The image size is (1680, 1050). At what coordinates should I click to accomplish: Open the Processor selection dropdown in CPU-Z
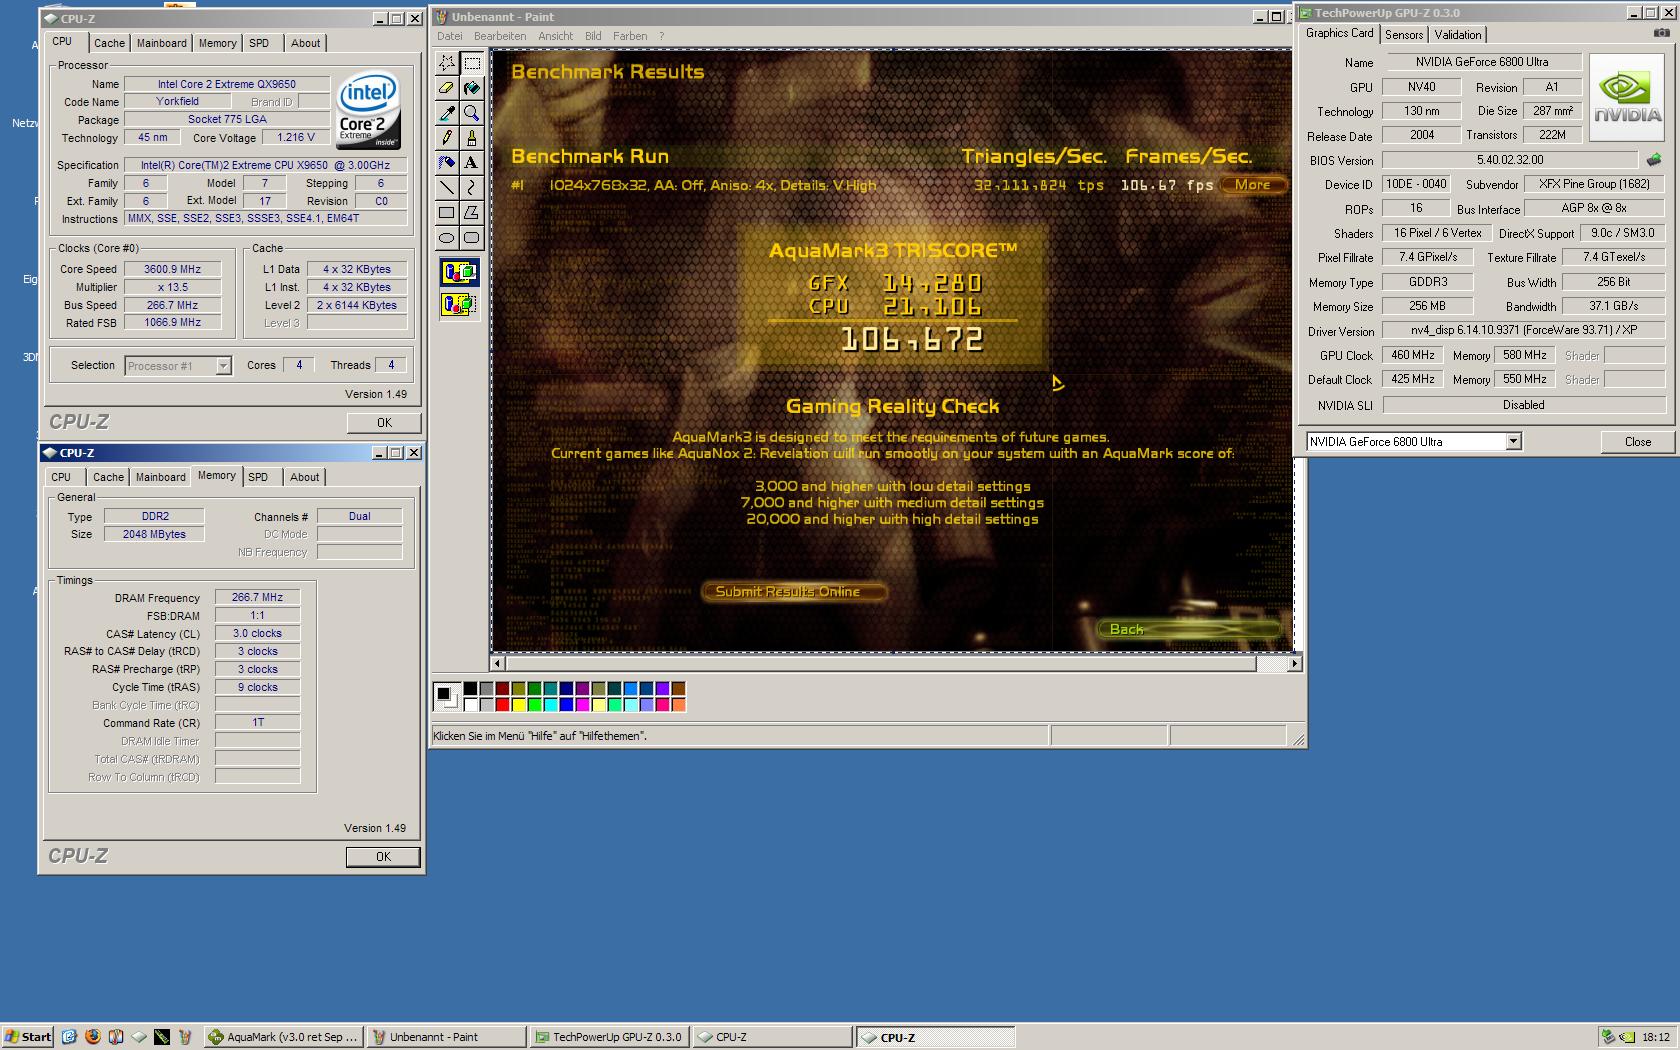click(224, 366)
